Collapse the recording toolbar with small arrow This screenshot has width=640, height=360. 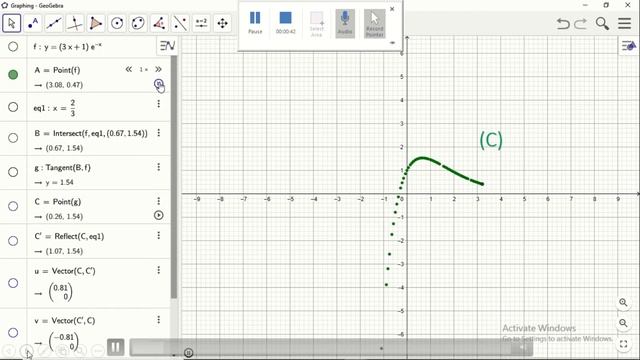tap(392, 42)
